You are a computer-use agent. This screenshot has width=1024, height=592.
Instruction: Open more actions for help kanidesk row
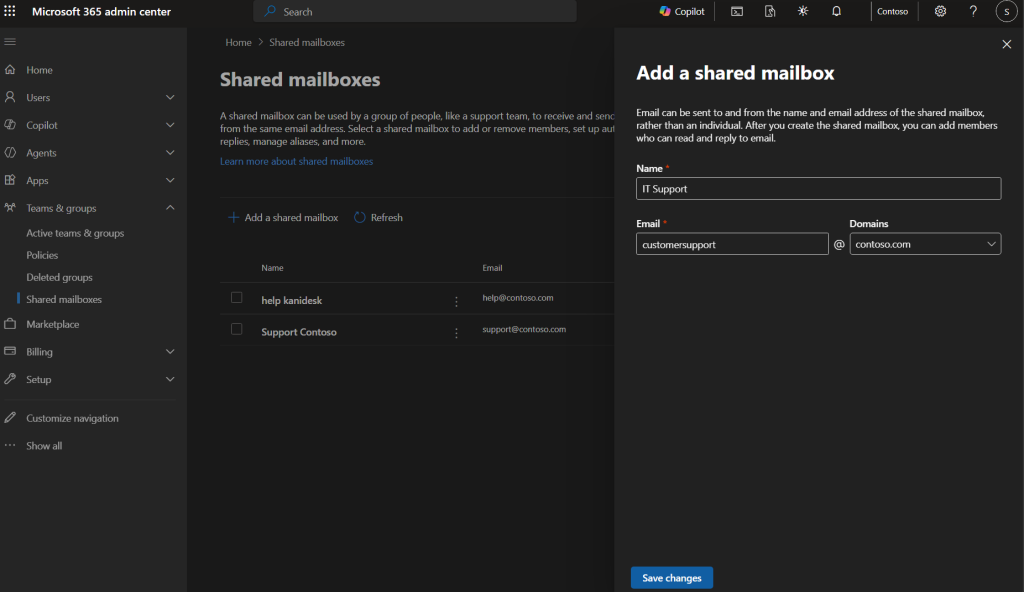[x=456, y=301]
